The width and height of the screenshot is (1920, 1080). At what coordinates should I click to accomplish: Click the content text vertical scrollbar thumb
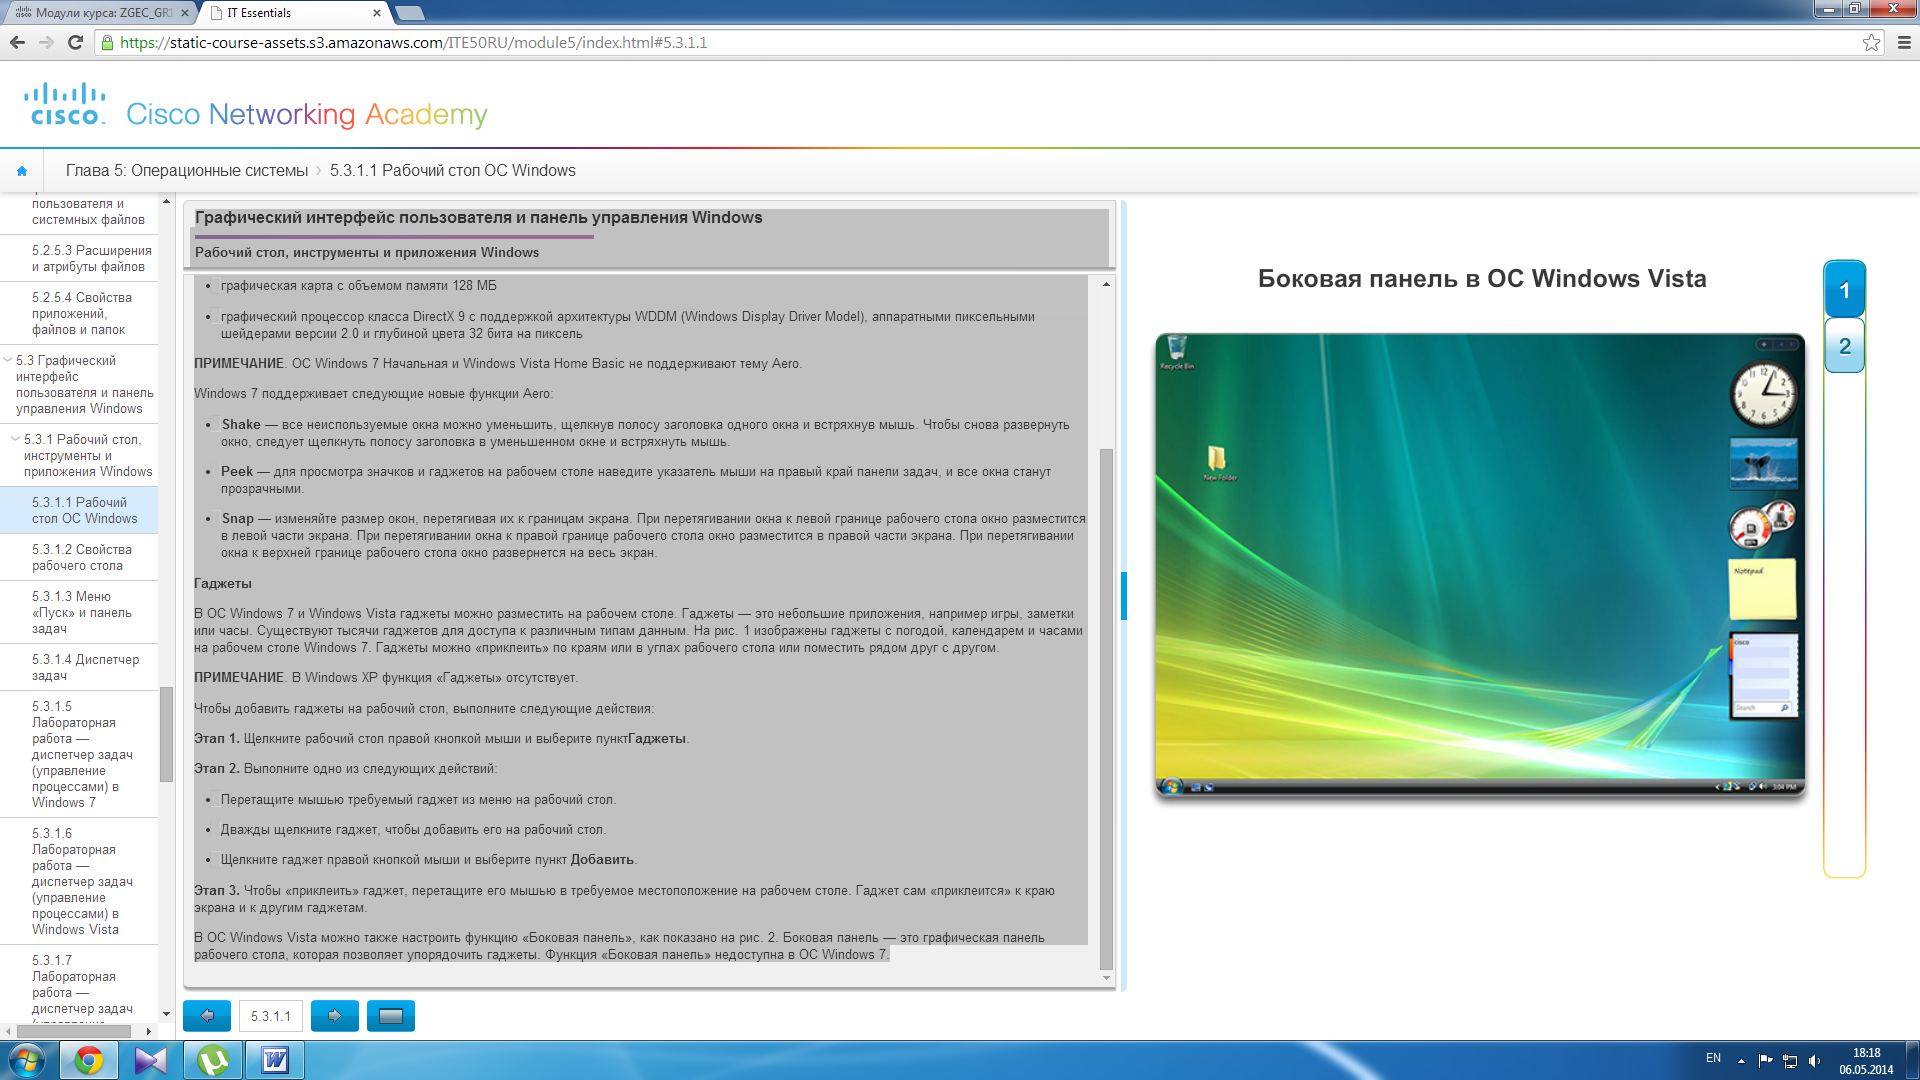(1106, 708)
